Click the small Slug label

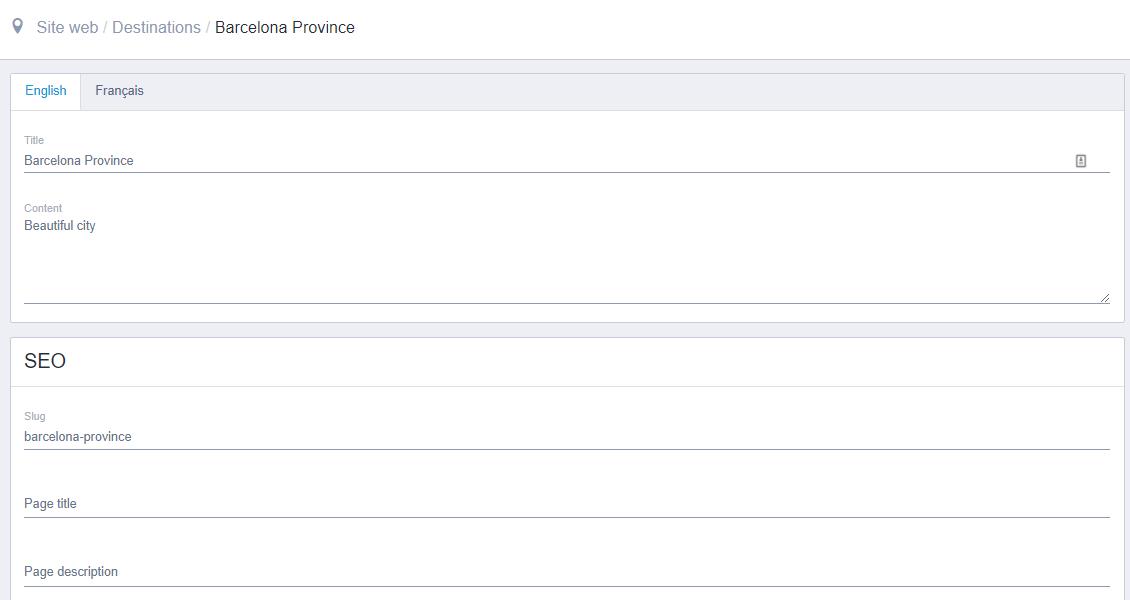35,416
